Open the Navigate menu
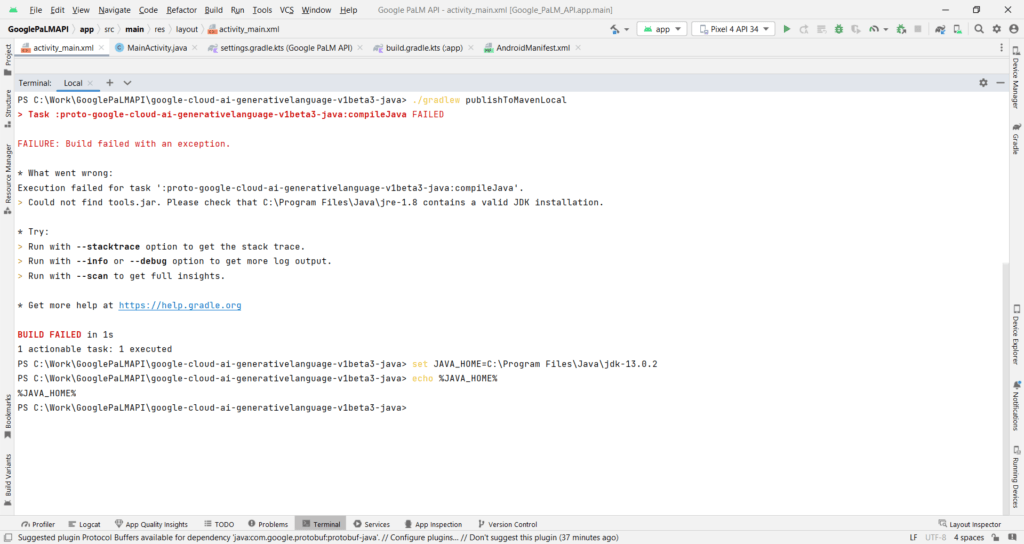The height and width of the screenshot is (544, 1024). (x=114, y=10)
